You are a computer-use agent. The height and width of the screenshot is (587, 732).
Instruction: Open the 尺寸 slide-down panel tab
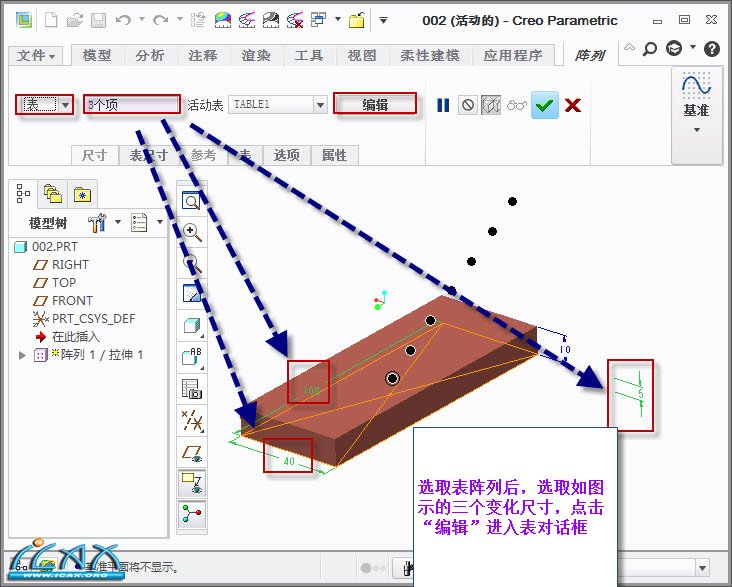tap(95, 155)
